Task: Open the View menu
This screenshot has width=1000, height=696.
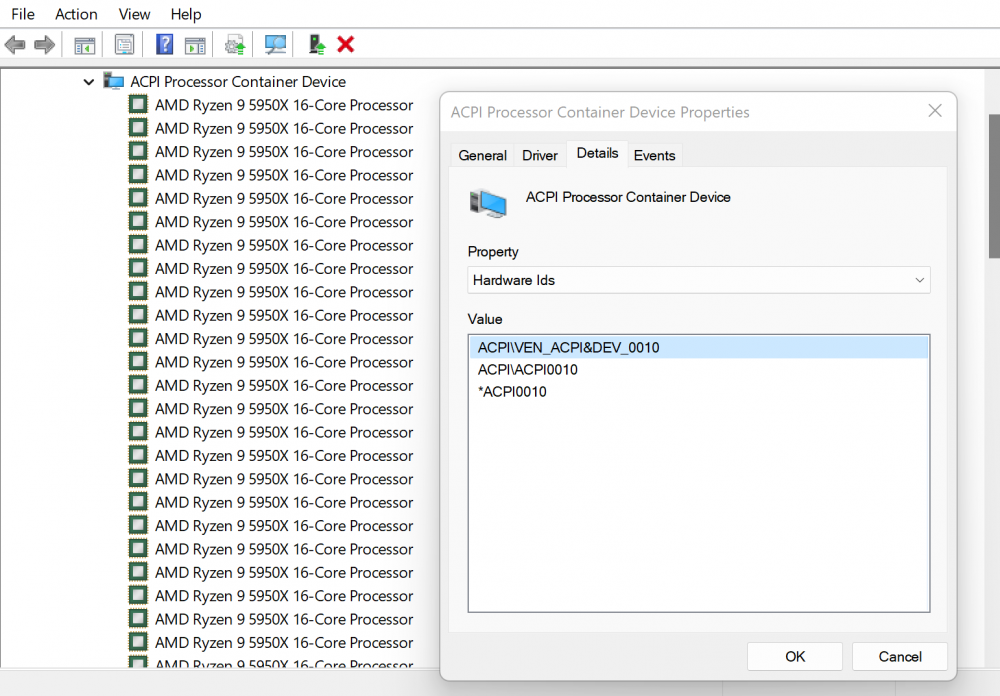Action: pyautogui.click(x=134, y=14)
